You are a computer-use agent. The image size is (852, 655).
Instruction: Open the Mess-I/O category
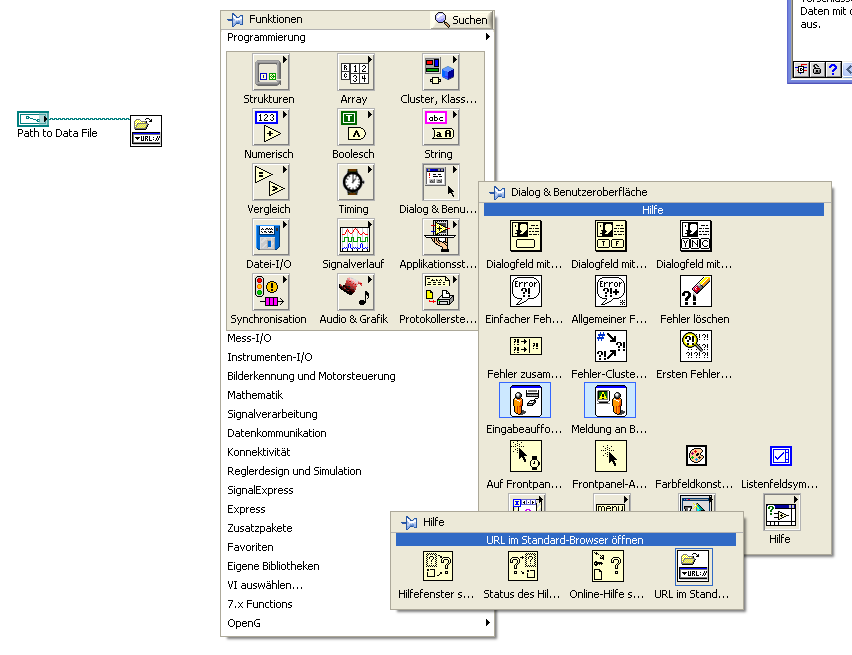tap(249, 338)
